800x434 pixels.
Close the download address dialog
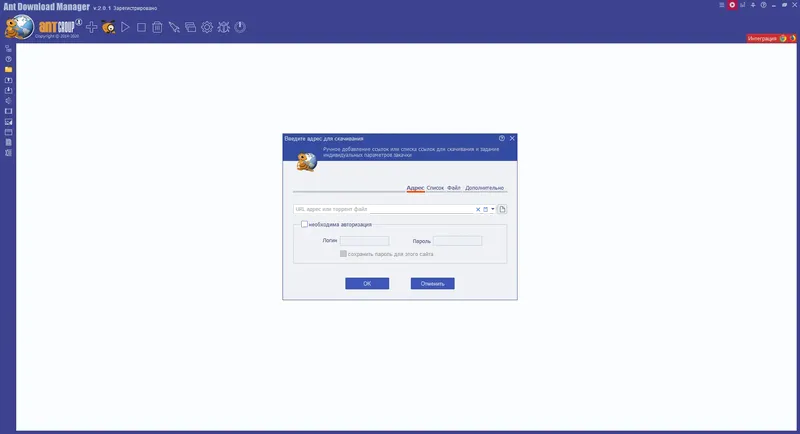(x=512, y=138)
